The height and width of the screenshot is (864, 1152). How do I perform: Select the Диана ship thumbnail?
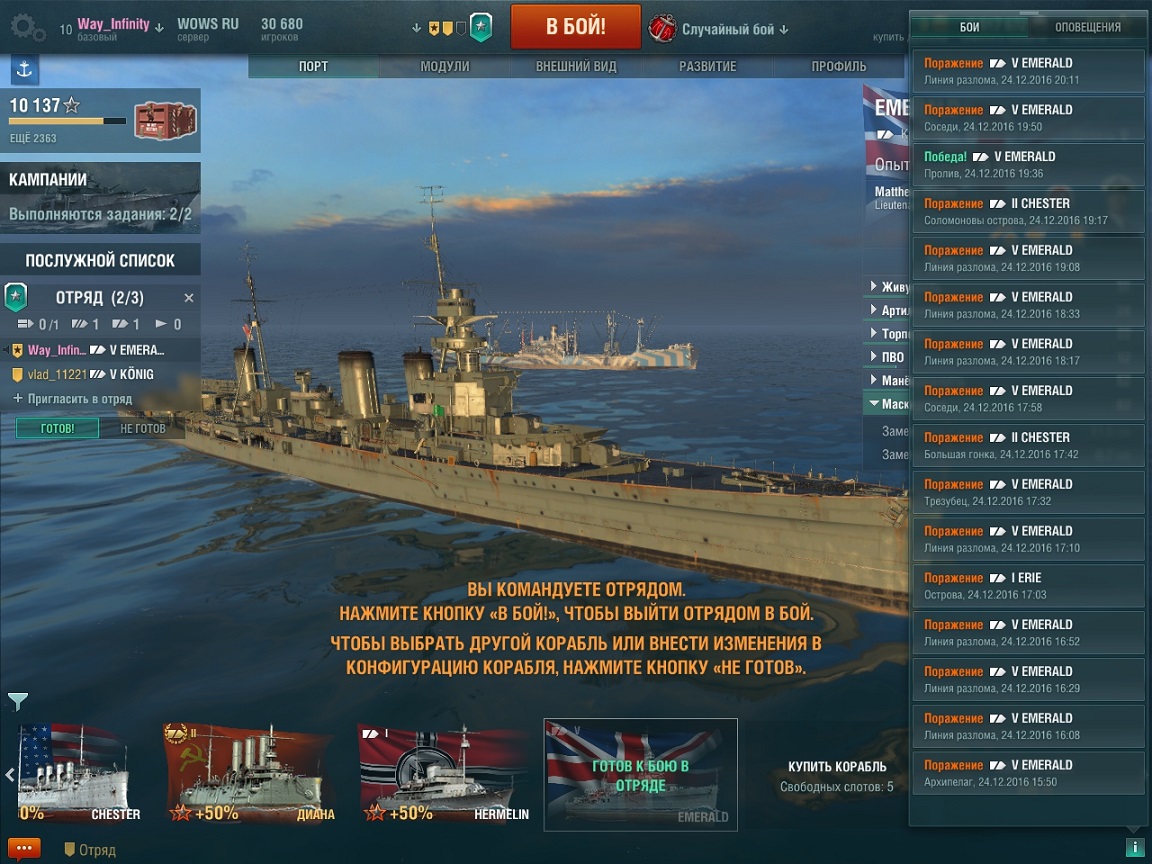[x=250, y=774]
